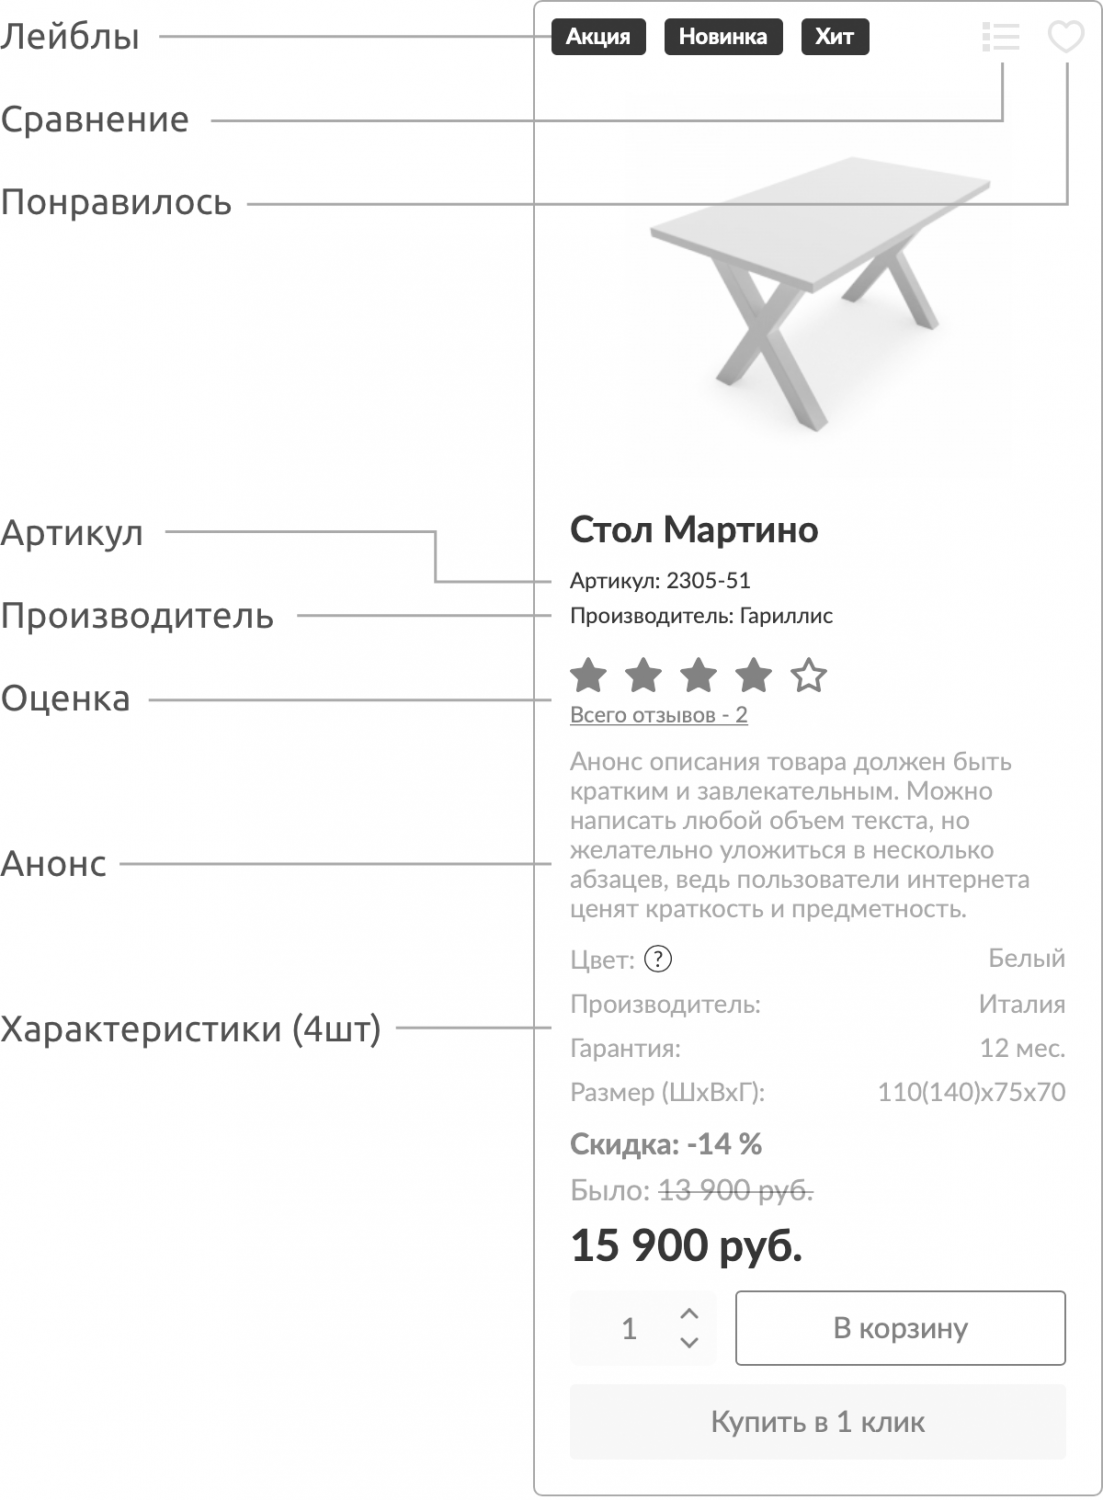The height and width of the screenshot is (1500, 1103).
Task: Toggle the heart favorite icon
Action: click(x=1066, y=38)
